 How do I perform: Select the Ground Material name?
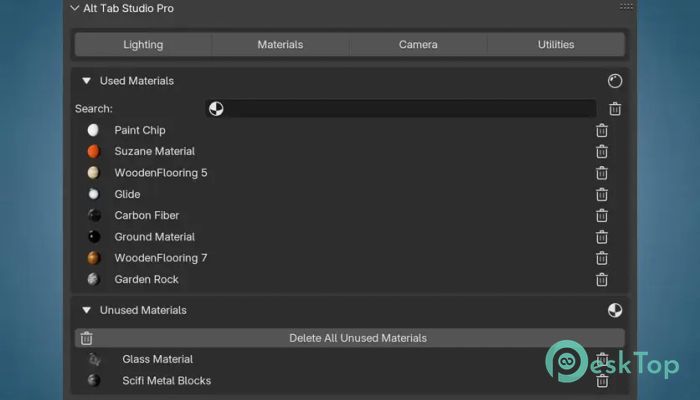click(154, 237)
